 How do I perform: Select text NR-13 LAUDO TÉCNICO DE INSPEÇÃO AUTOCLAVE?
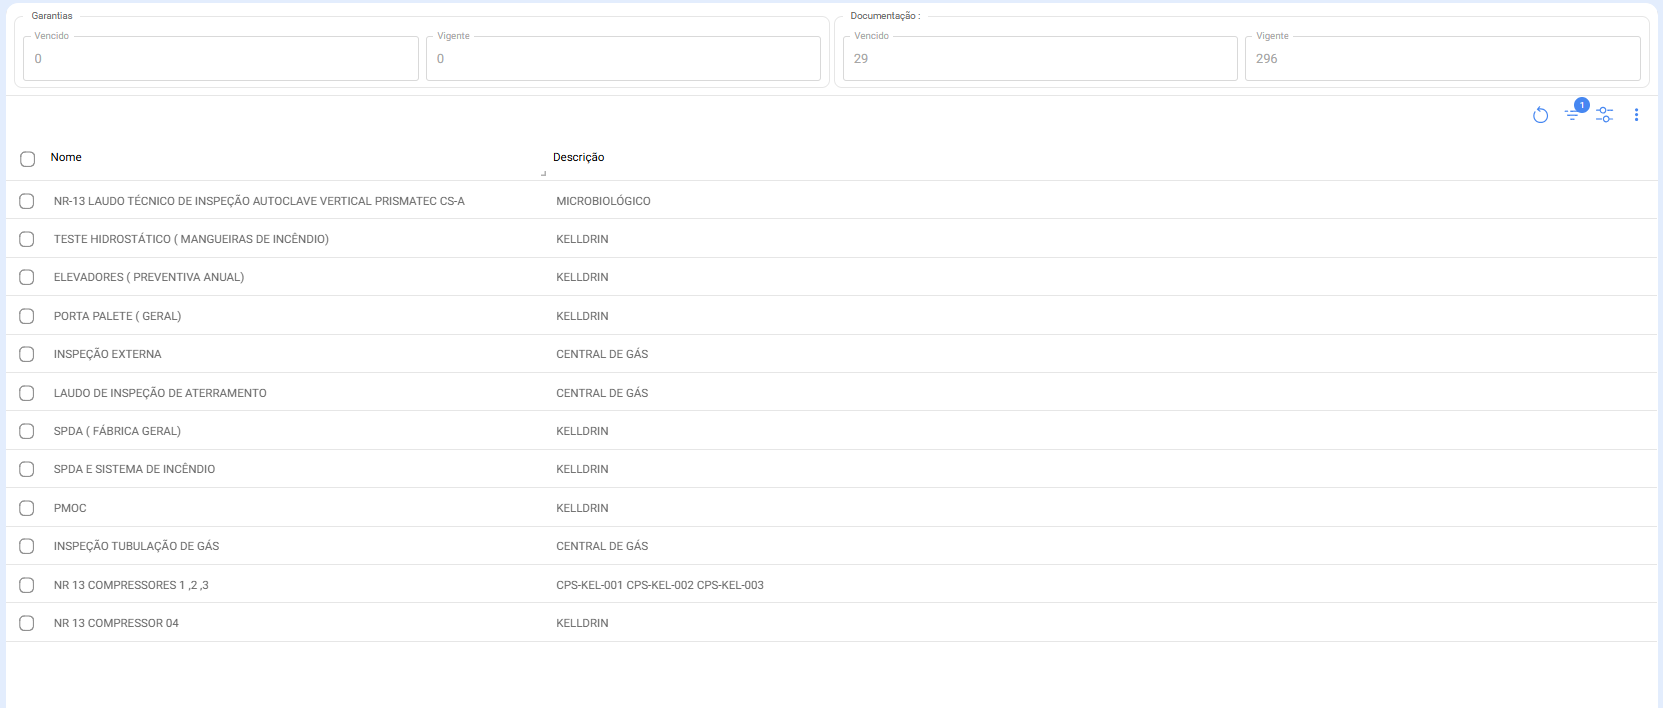[x=259, y=201]
